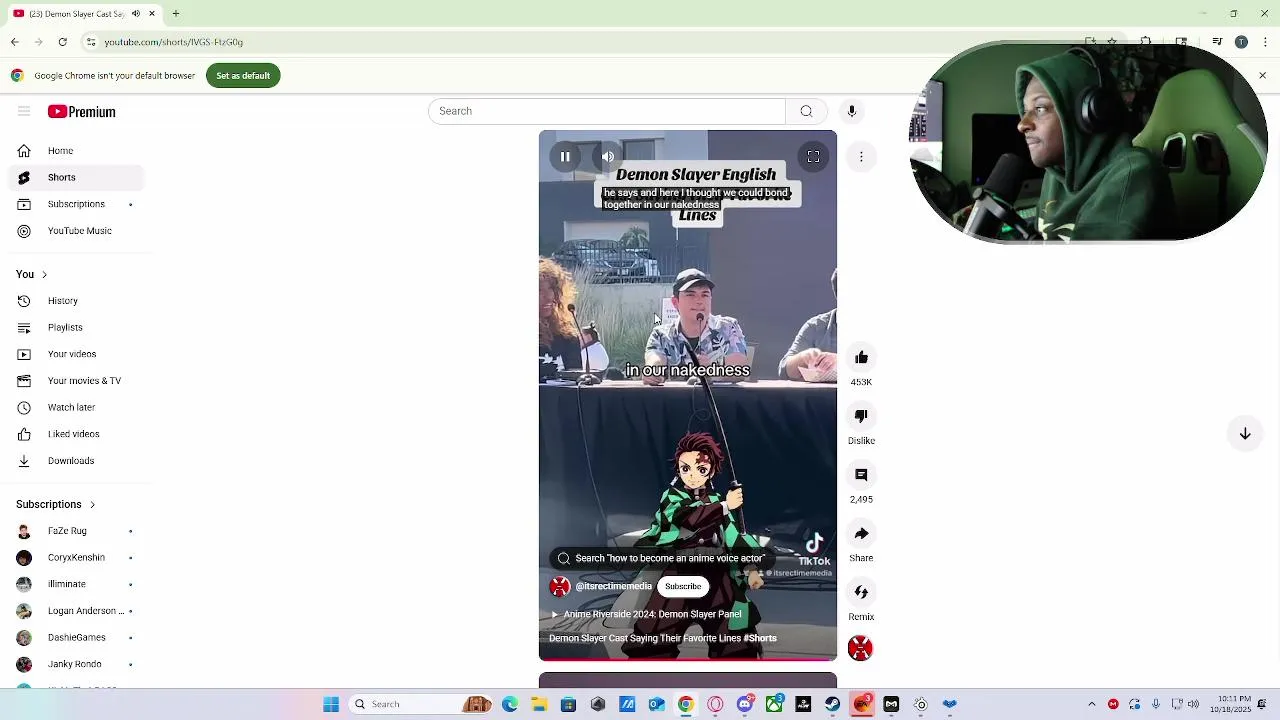Go forward in browser history
Viewport: 1280px width, 720px height.
coord(39,42)
